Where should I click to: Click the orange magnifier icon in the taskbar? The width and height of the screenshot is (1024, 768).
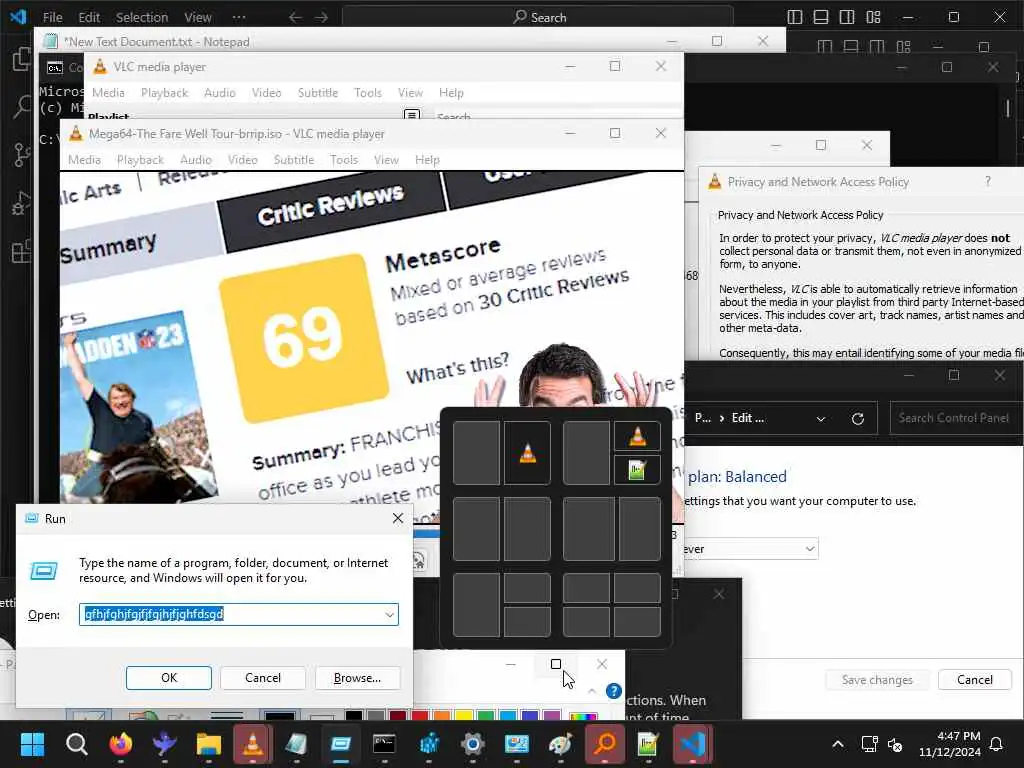pyautogui.click(x=605, y=744)
